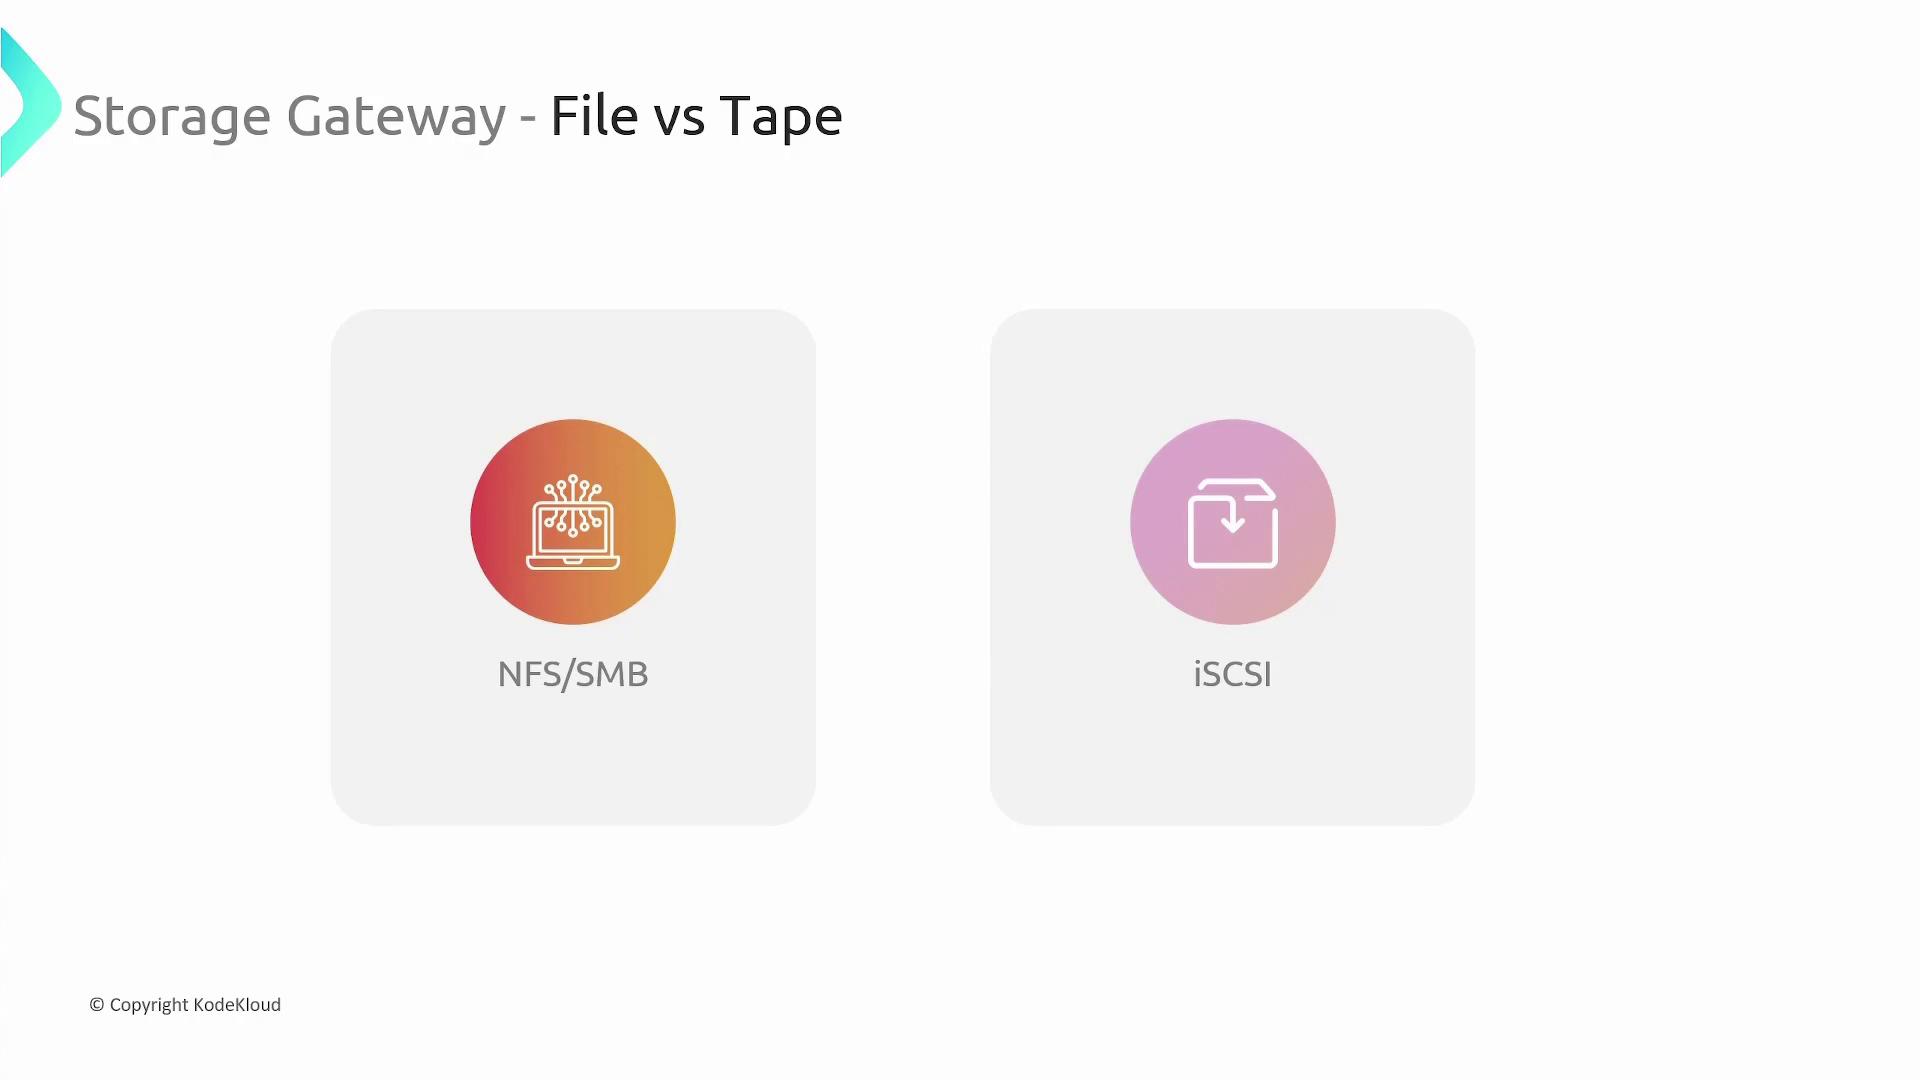
Task: Click the iSCSI label
Action: [x=1233, y=674]
